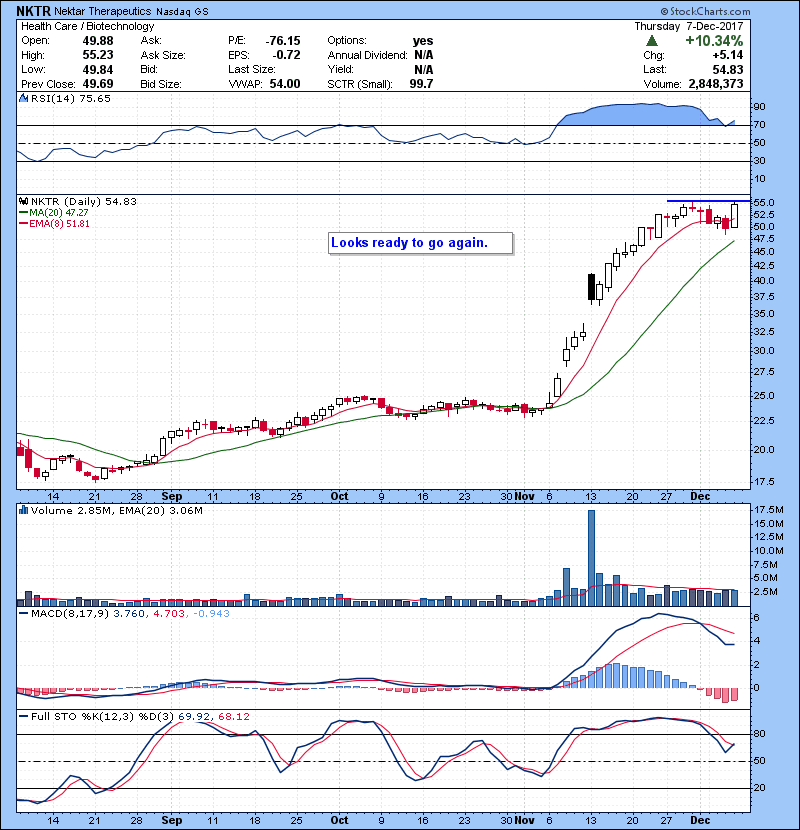Screen dimensions: 800x830
Task: Click the tallest volume bar near Nov 13
Action: click(591, 558)
